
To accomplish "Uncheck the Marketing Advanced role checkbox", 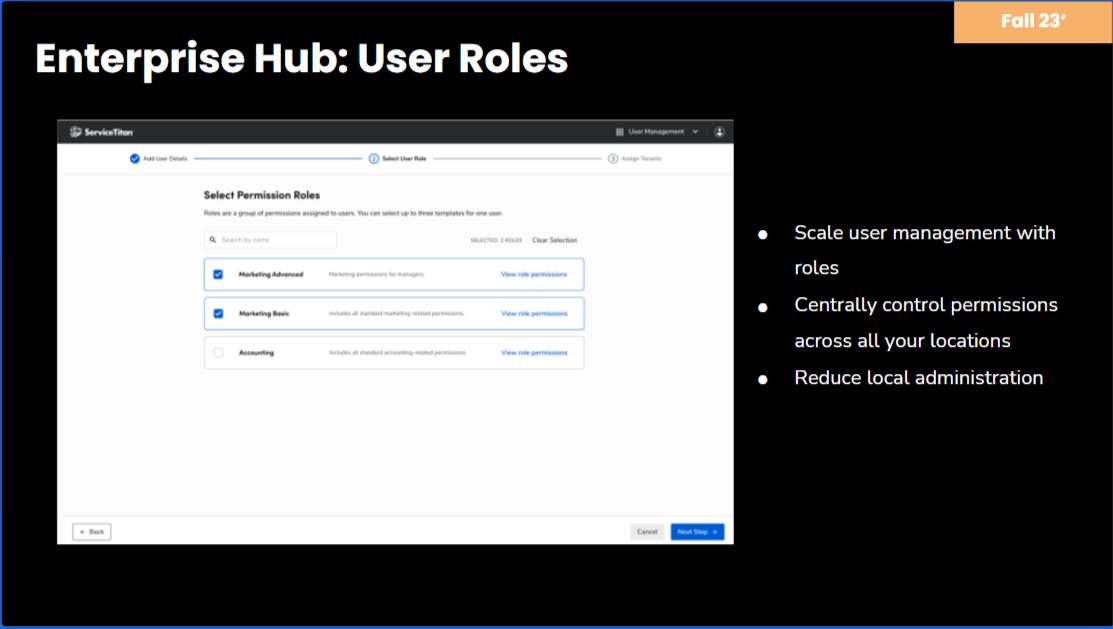I will (218, 275).
